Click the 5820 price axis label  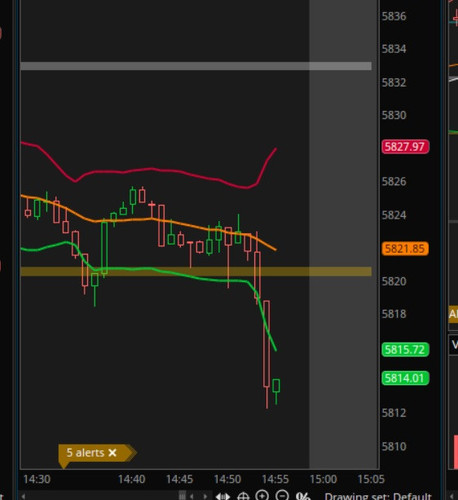394,281
